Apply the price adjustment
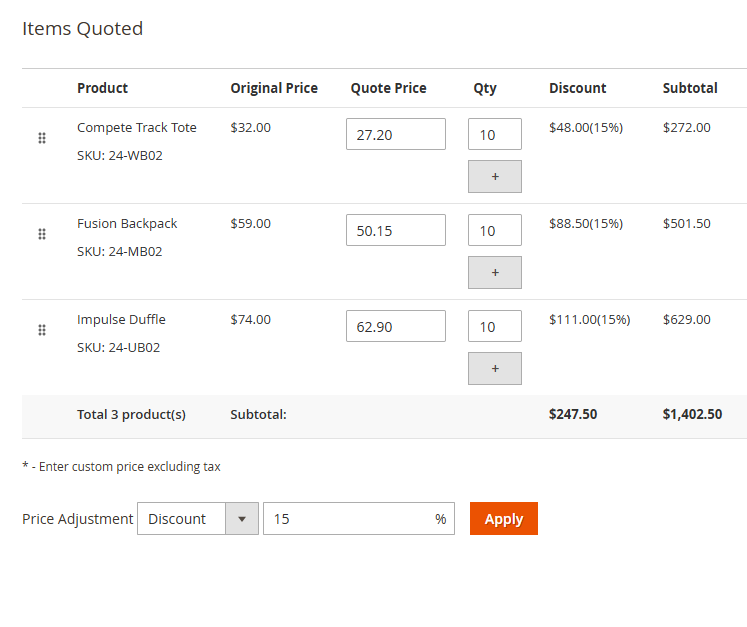Image resolution: width=747 pixels, height=627 pixels. point(504,518)
